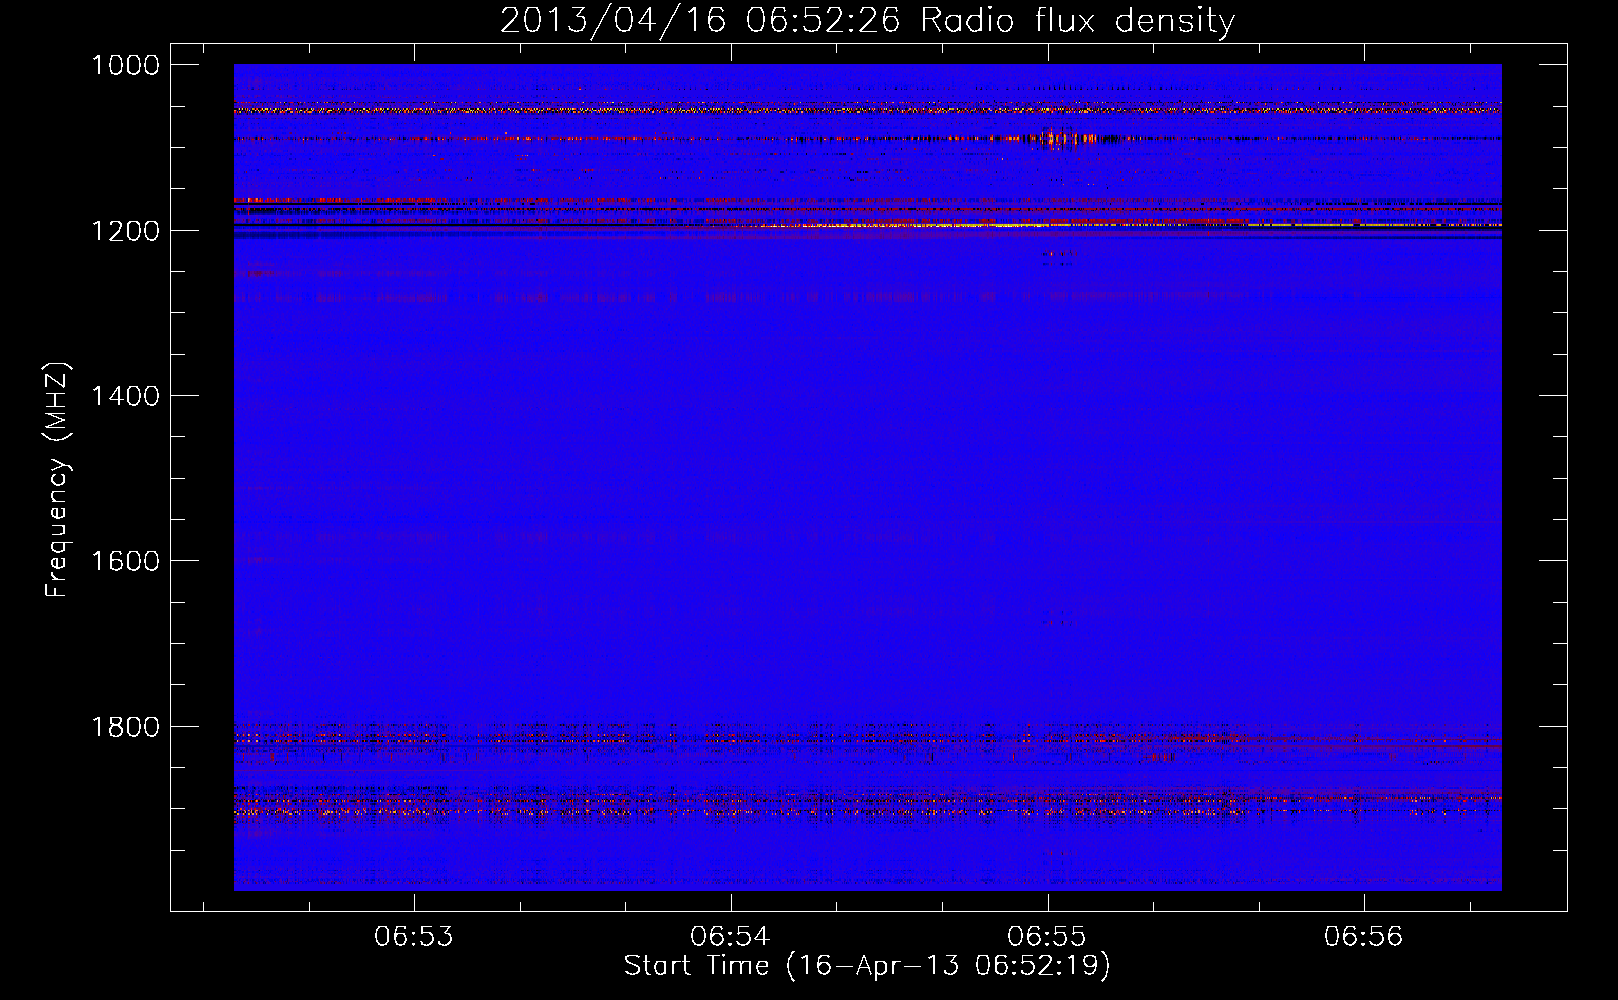The width and height of the screenshot is (1618, 1000).
Task: Select the 06:54 time tick label
Action: [x=730, y=937]
